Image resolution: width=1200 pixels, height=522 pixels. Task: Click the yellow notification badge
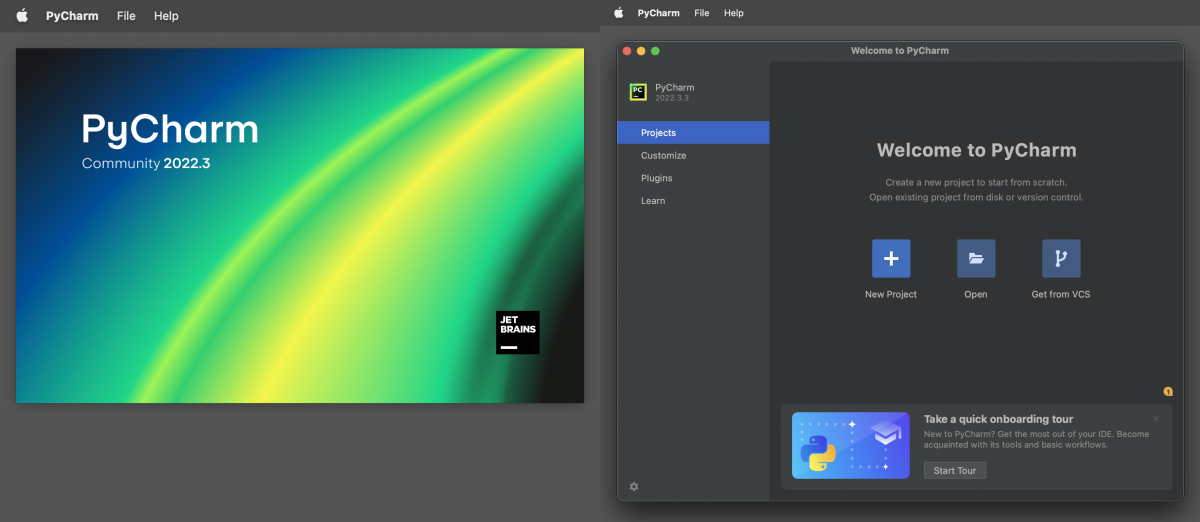pos(1168,391)
